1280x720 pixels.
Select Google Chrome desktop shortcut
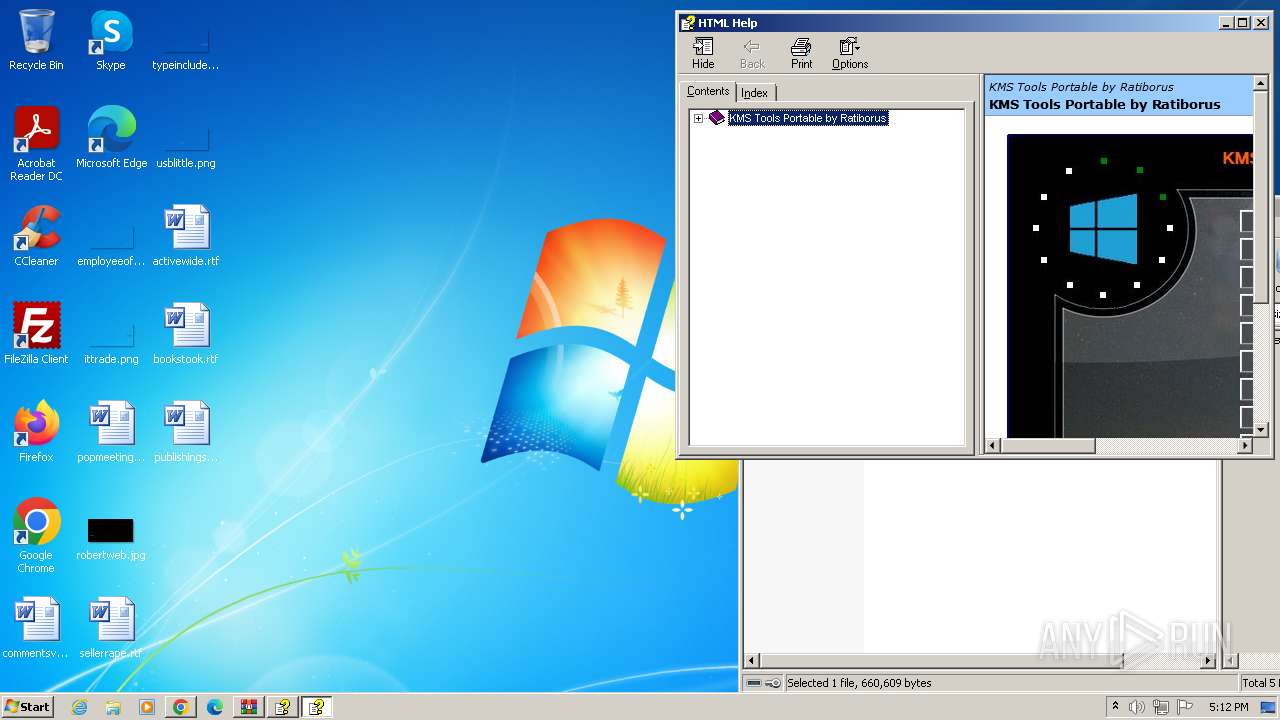pyautogui.click(x=36, y=536)
